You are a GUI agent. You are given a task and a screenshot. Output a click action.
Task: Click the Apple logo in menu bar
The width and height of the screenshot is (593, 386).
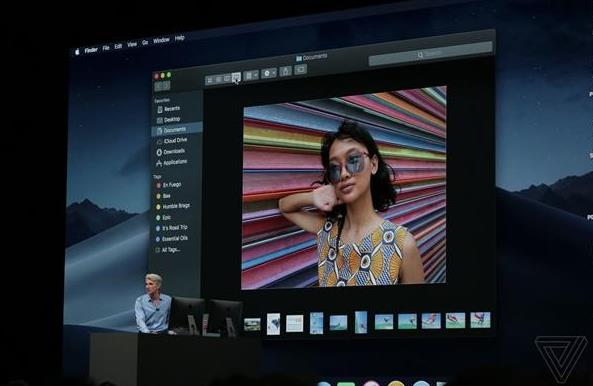coord(78,52)
